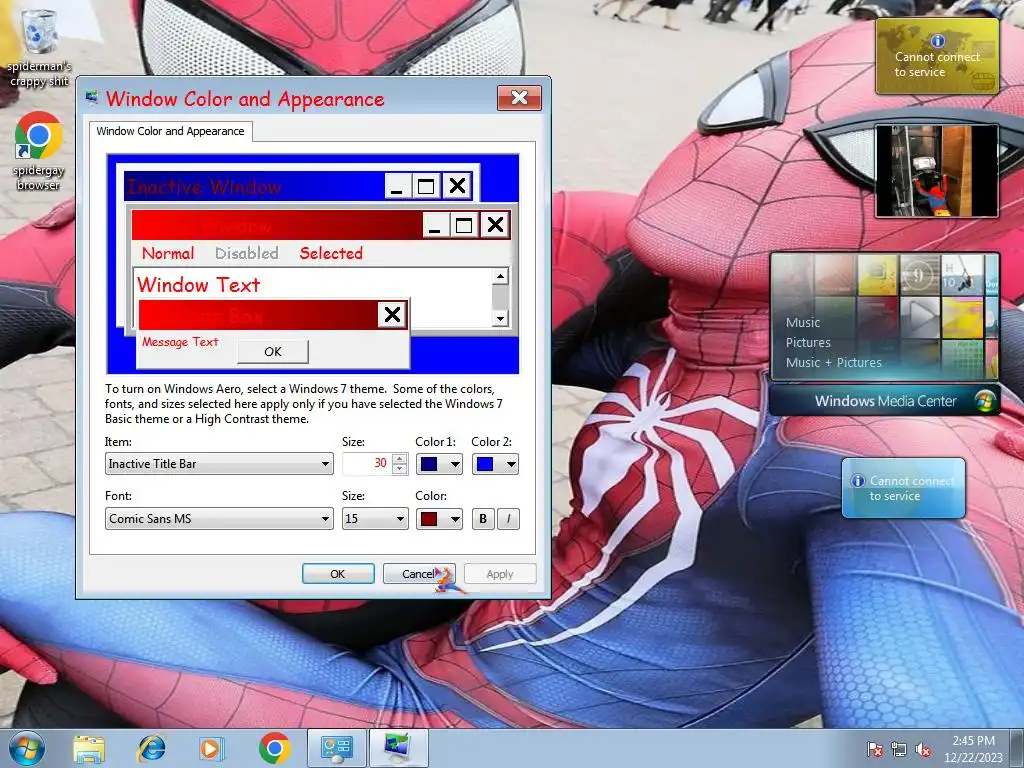The height and width of the screenshot is (768, 1024).
Task: Select Music + Pictures in Media Center gadget
Action: click(833, 363)
